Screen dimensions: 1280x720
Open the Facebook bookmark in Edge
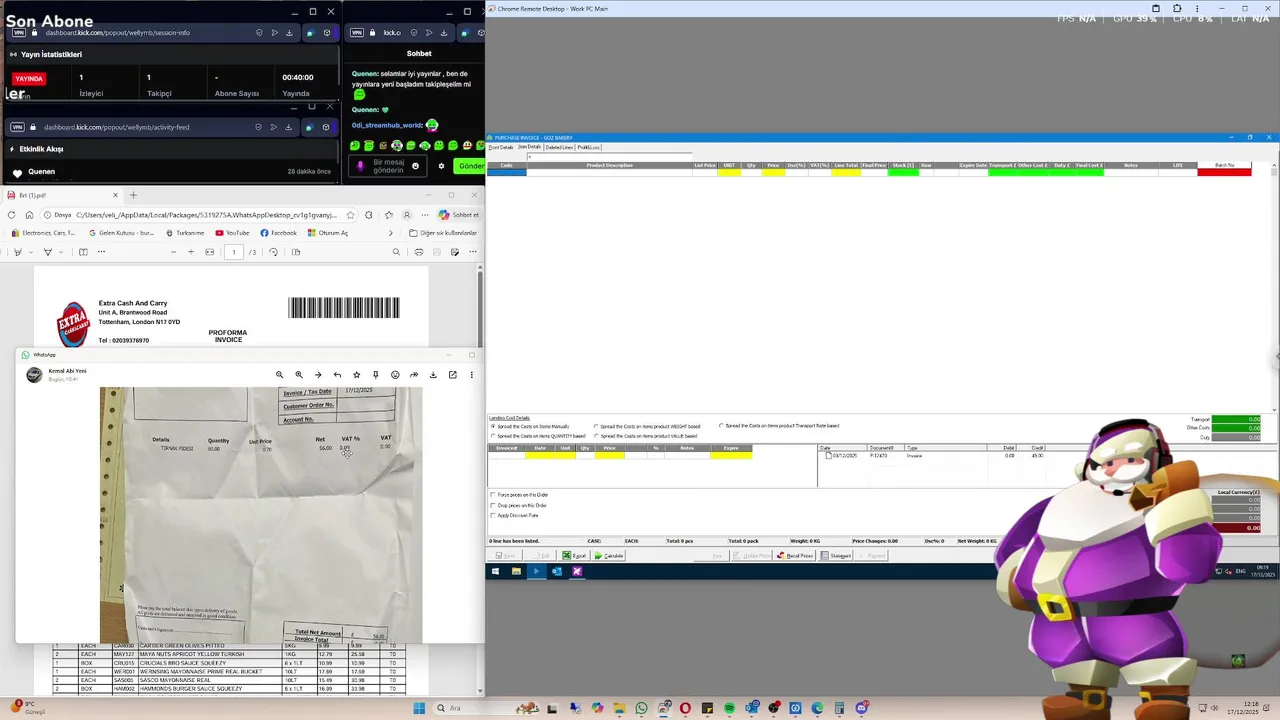[278, 233]
